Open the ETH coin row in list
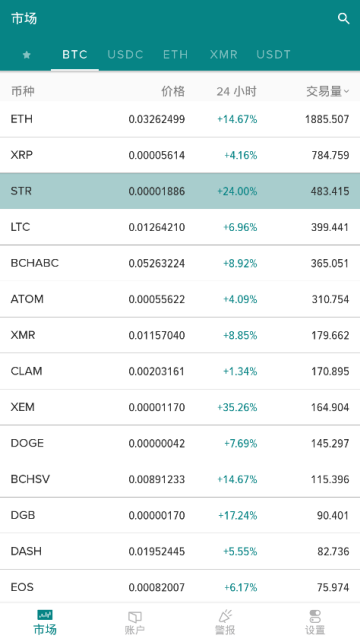Screen dimensions: 360x640 coord(180,119)
